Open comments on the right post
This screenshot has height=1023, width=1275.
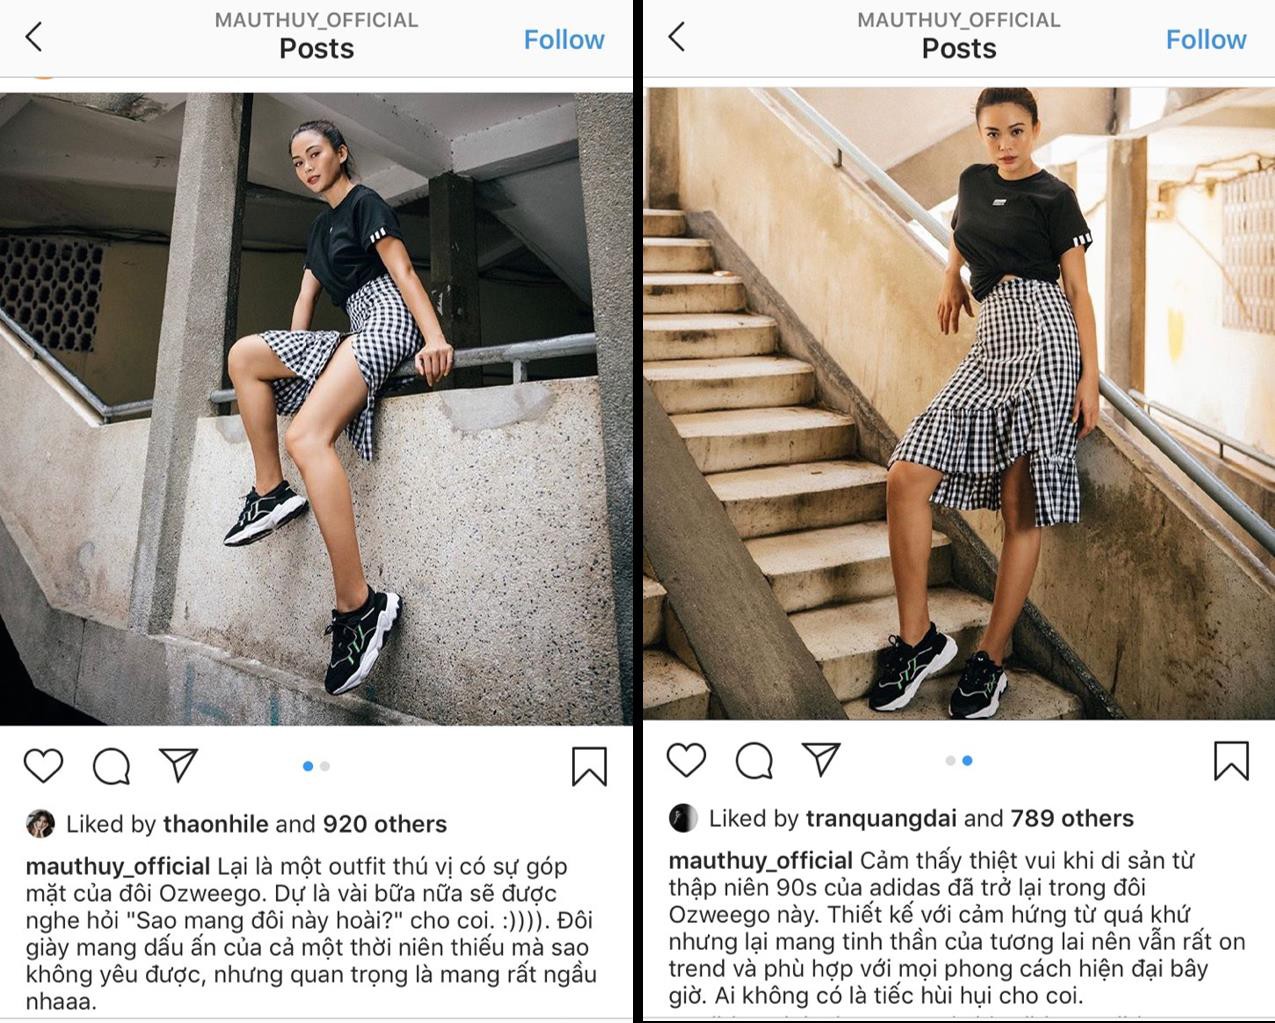tap(754, 760)
